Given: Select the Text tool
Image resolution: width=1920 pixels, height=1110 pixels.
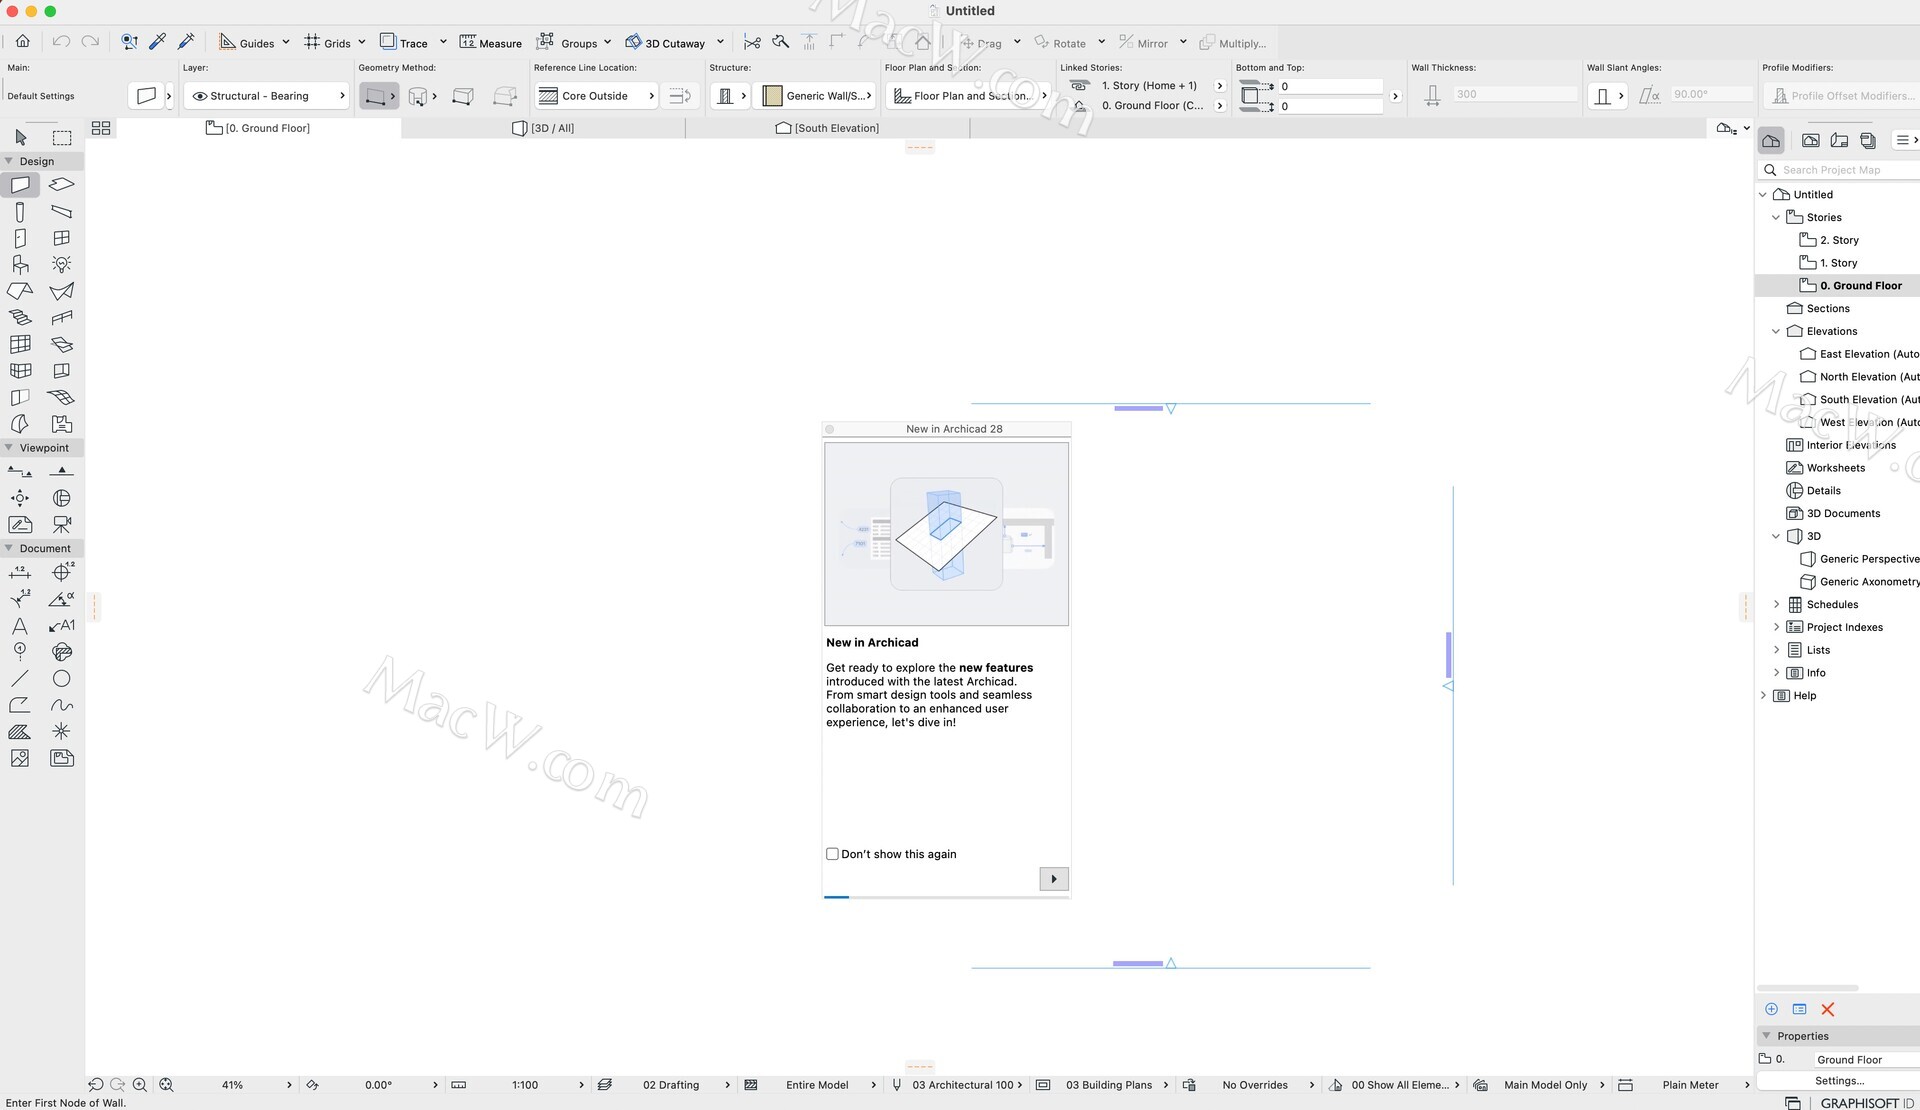Looking at the screenshot, I should 20,625.
